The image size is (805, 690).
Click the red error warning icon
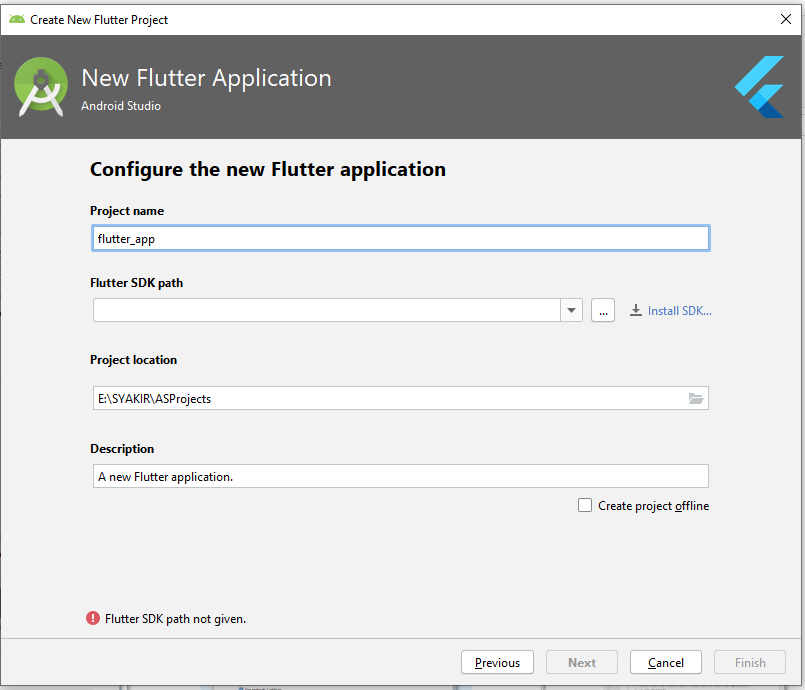click(x=93, y=618)
